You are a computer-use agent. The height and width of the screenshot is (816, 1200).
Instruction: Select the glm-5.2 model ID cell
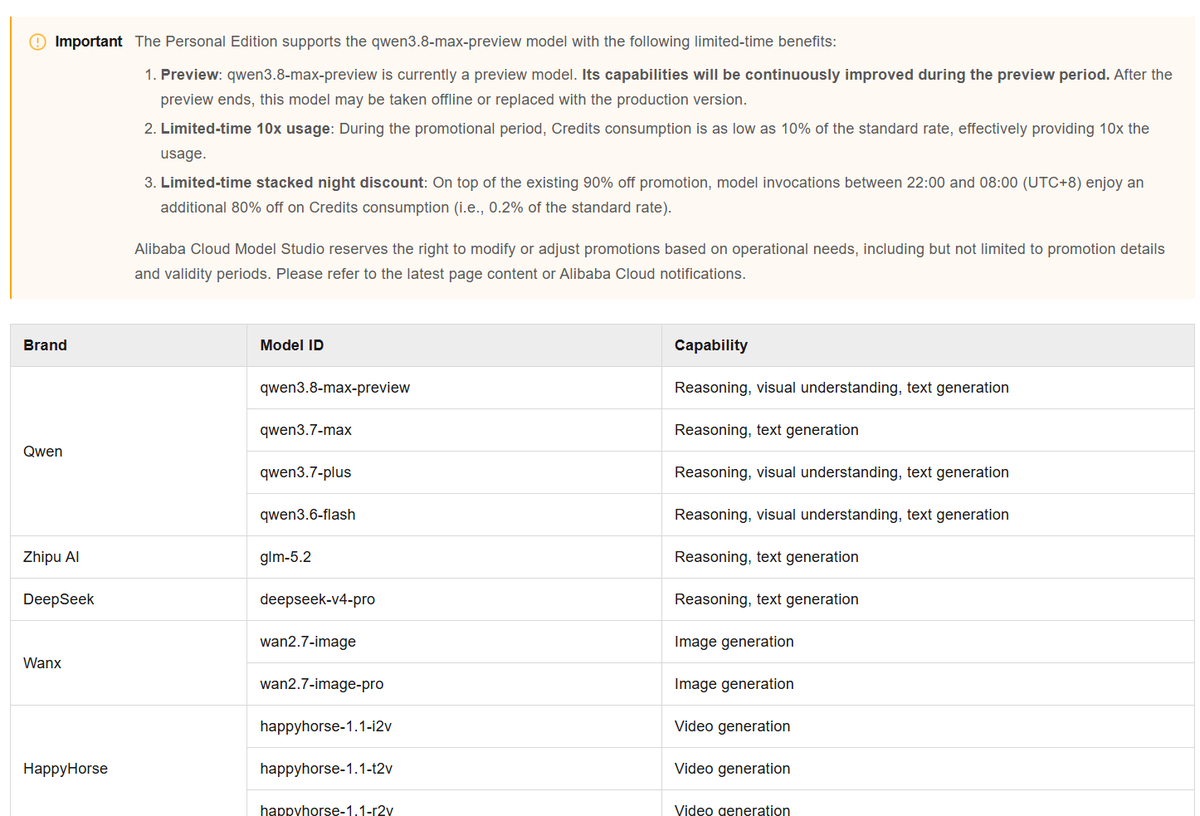pyautogui.click(x=453, y=557)
